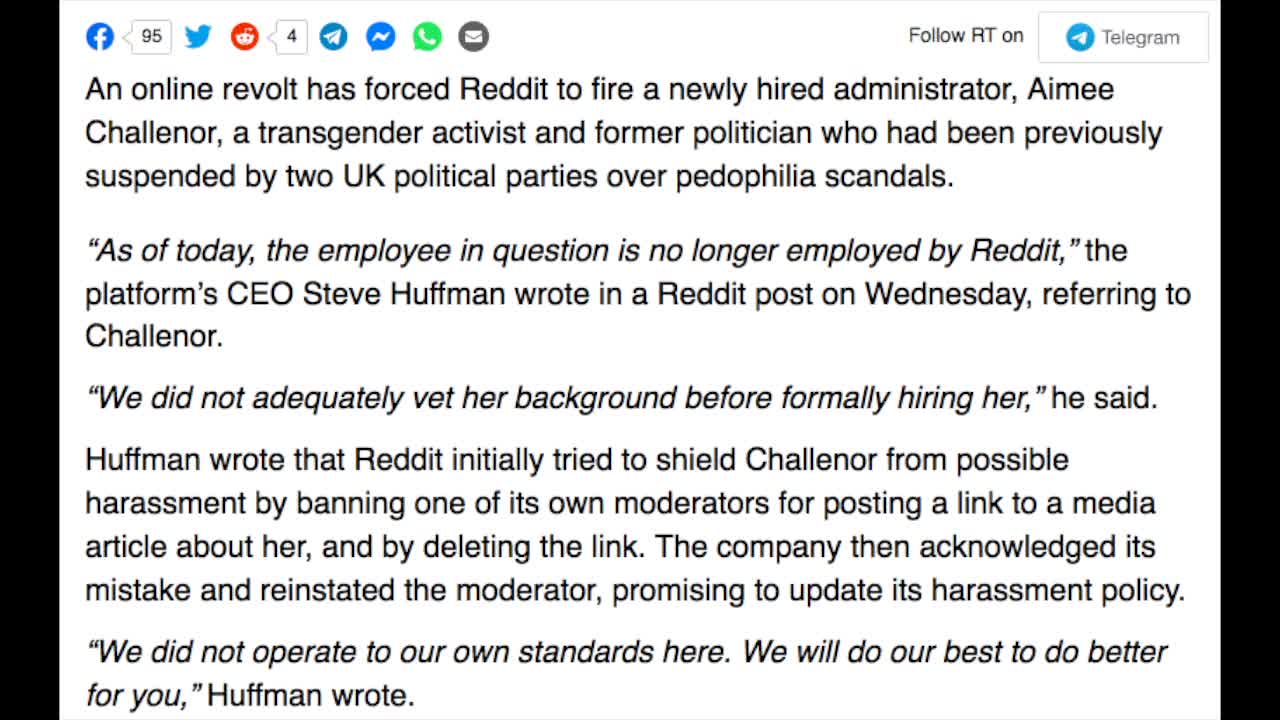
Task: Click the Reddit share count 4
Action: click(x=290, y=37)
